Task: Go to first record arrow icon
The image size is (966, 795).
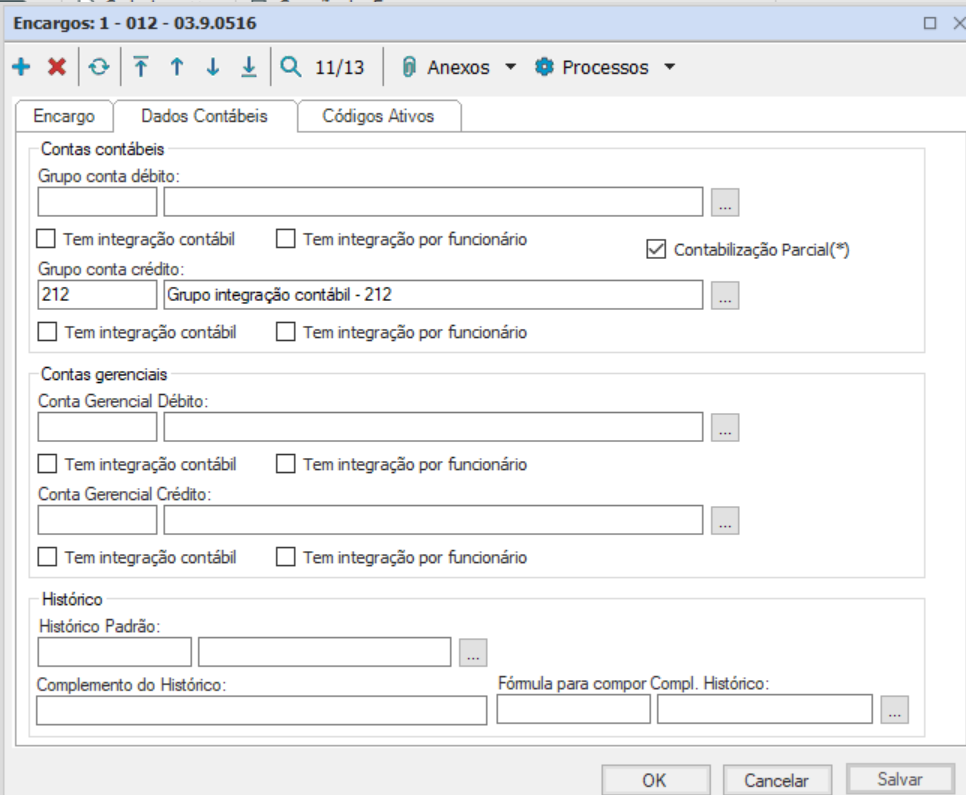Action: 141,67
